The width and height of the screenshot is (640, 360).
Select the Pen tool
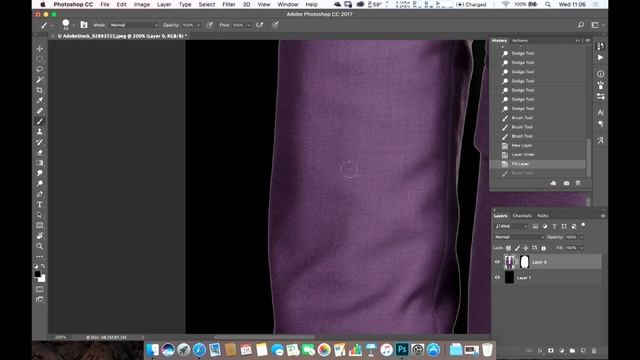click(40, 194)
